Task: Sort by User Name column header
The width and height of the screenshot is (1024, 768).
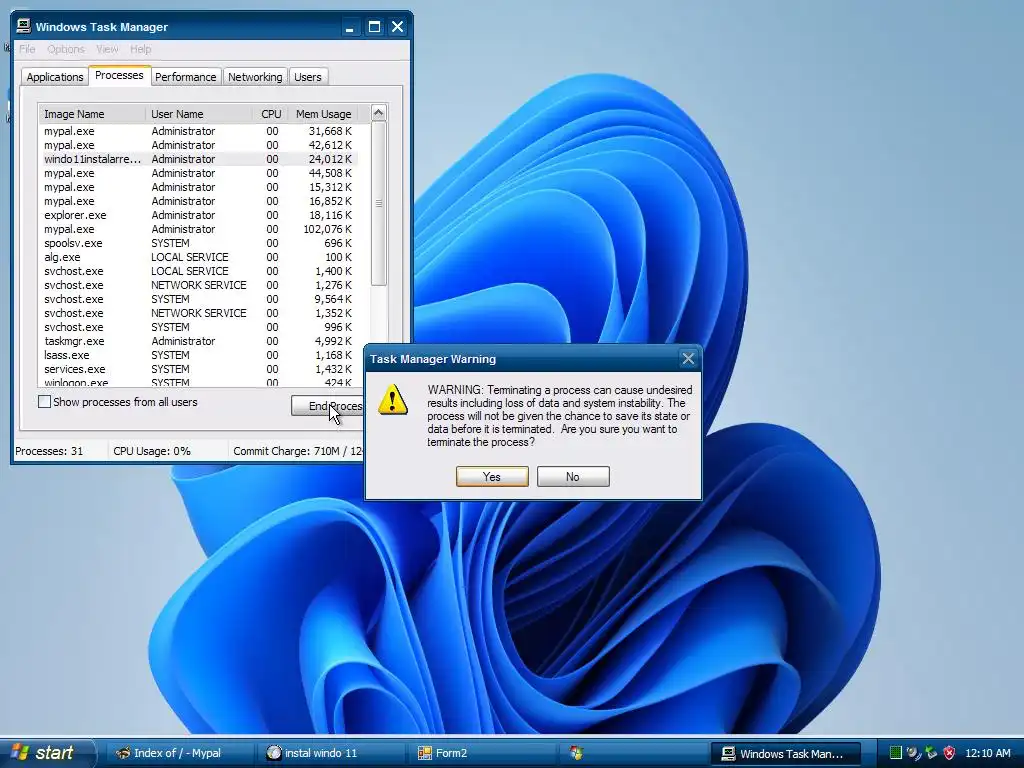Action: [199, 114]
